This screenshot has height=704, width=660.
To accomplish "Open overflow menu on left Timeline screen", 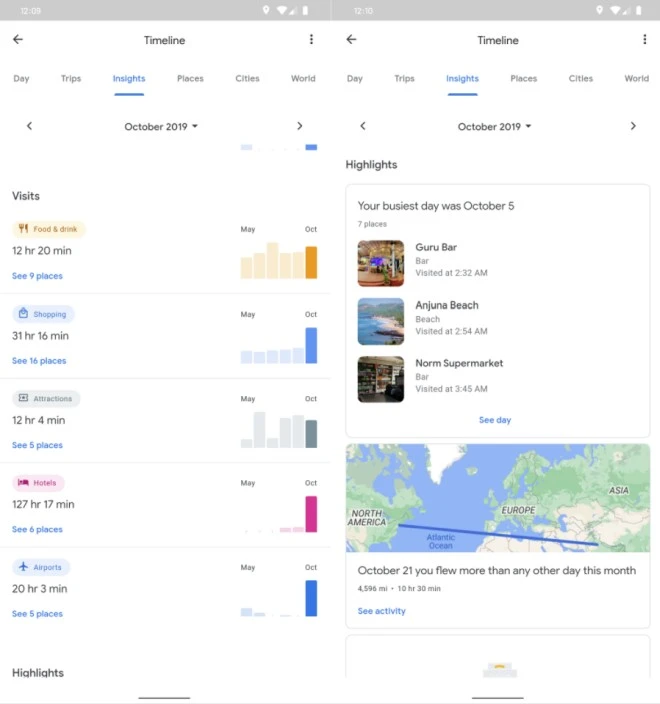I will (311, 40).
